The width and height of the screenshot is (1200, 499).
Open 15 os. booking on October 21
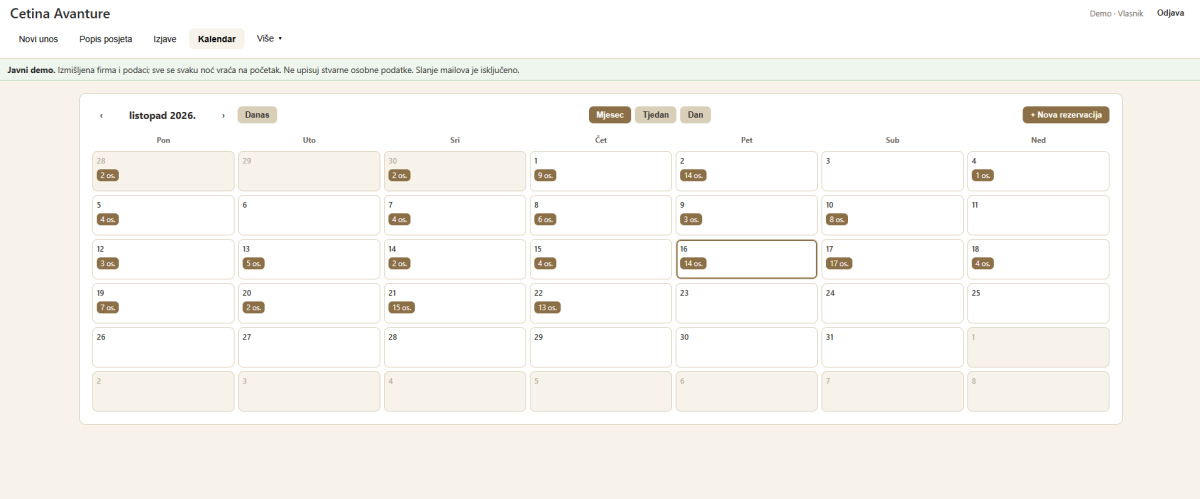click(402, 307)
